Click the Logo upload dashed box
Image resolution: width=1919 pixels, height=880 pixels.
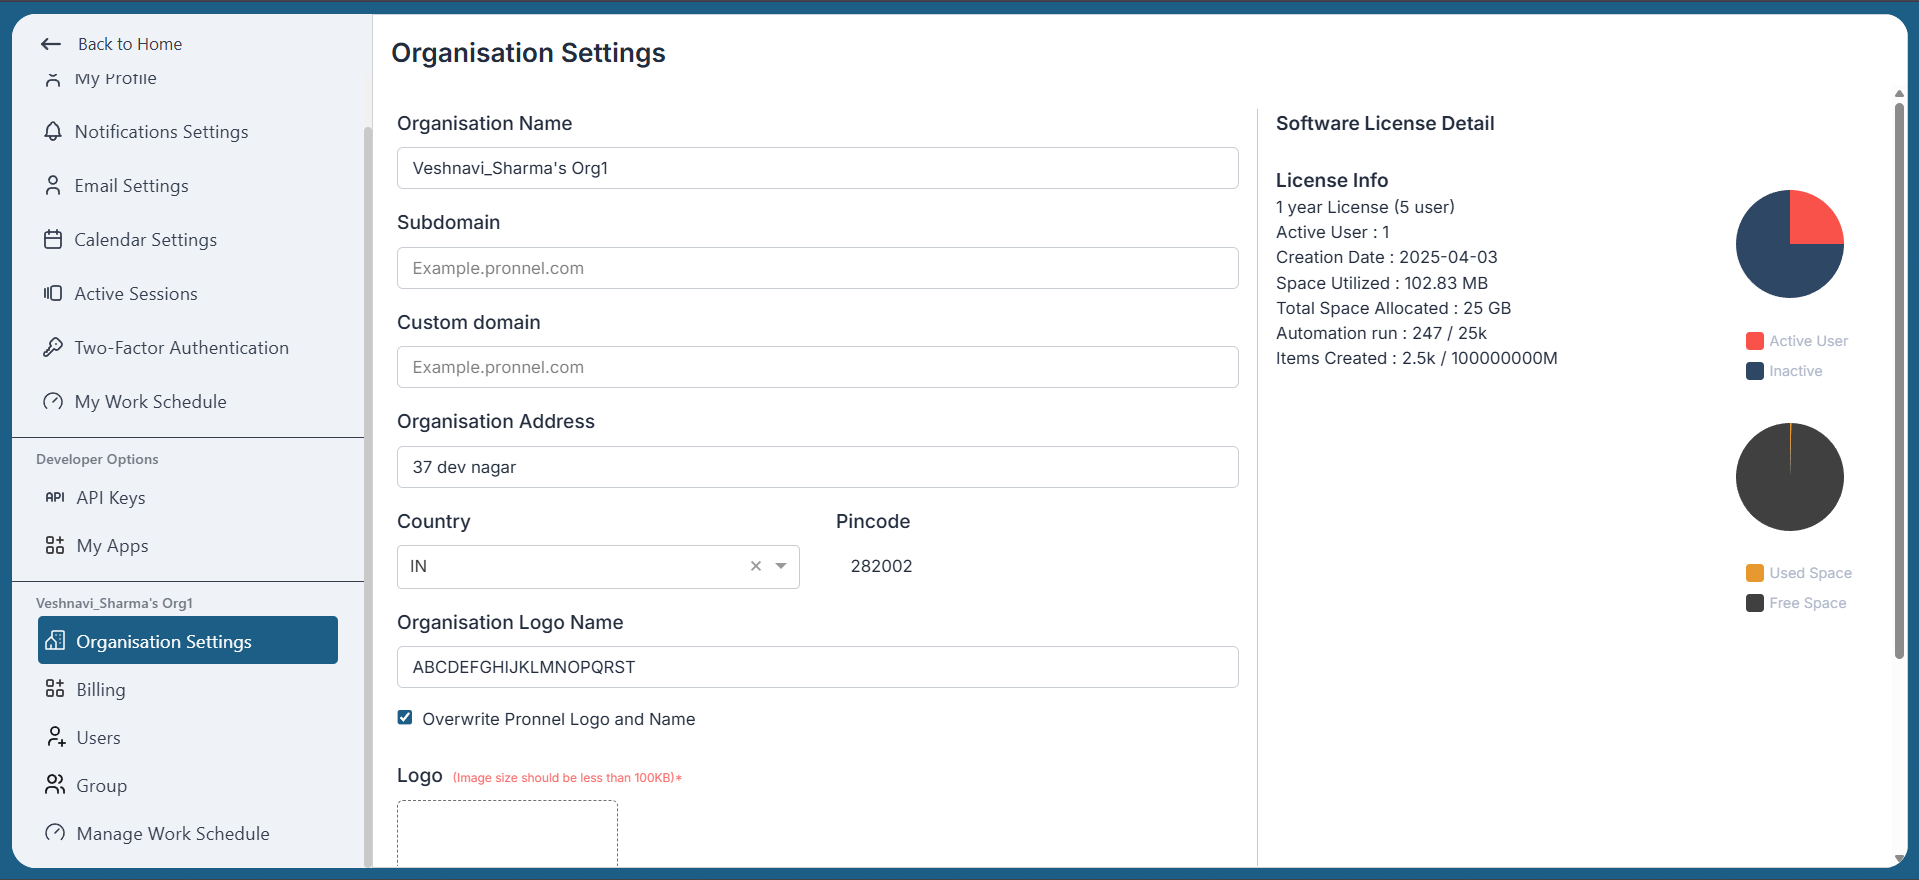click(507, 833)
